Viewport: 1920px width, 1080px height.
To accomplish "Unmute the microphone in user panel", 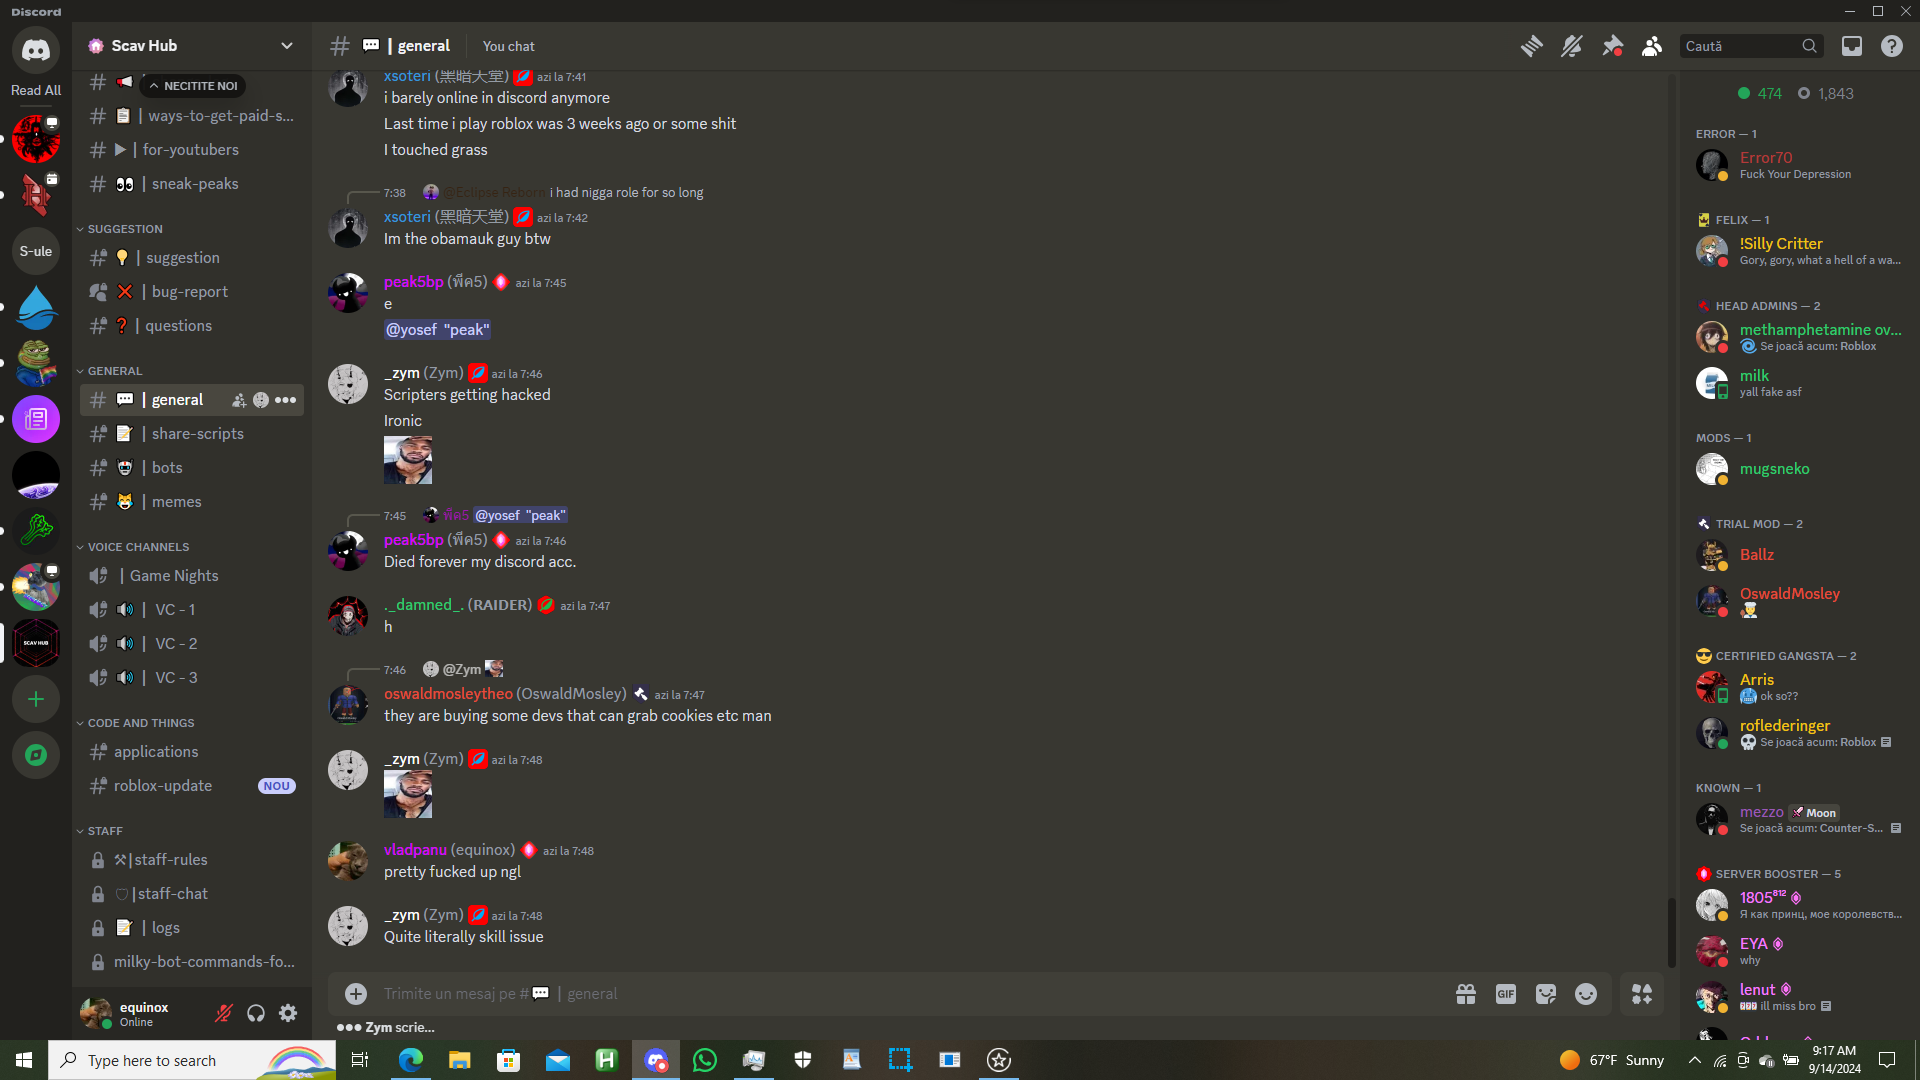I will [x=224, y=1014].
